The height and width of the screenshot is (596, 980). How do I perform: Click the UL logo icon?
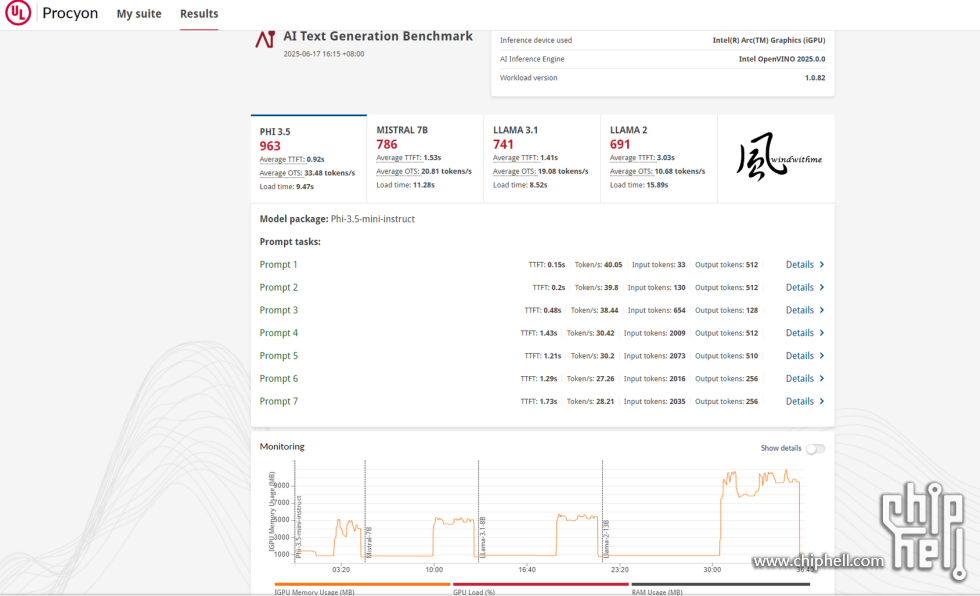click(18, 12)
